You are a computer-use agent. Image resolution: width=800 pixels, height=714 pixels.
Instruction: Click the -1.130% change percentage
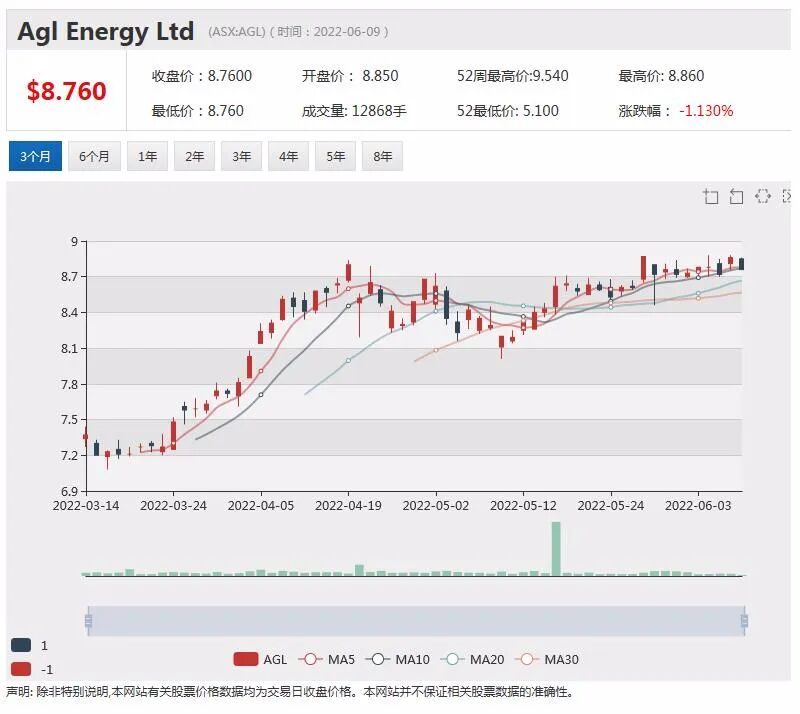click(x=706, y=111)
